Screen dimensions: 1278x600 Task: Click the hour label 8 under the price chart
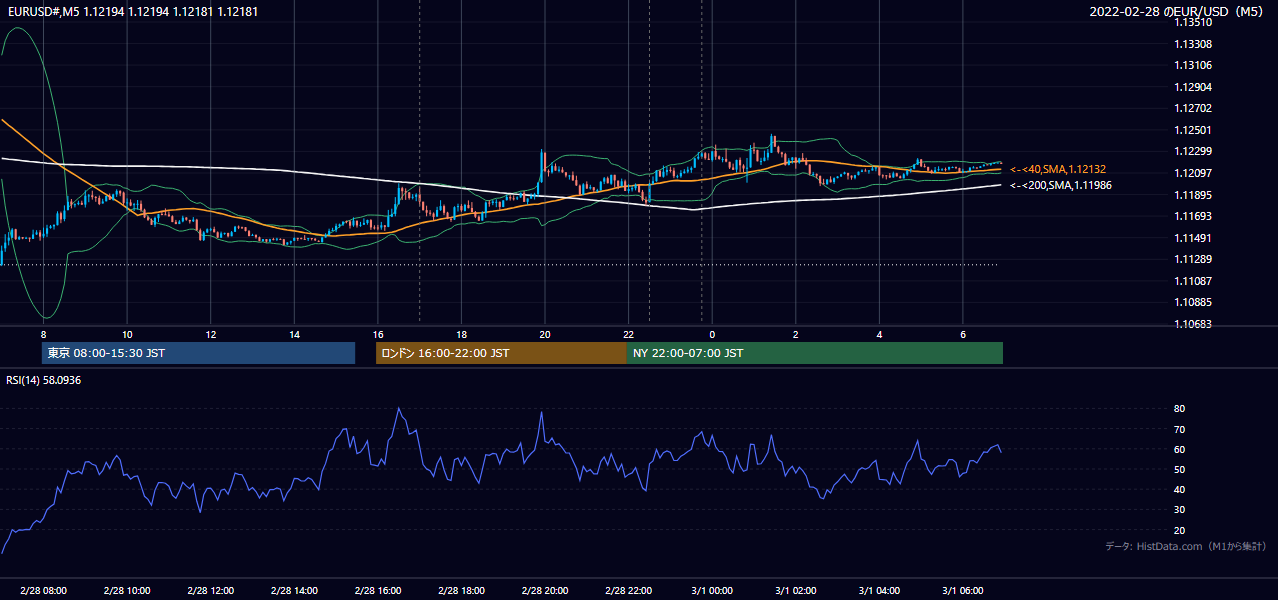[43, 334]
